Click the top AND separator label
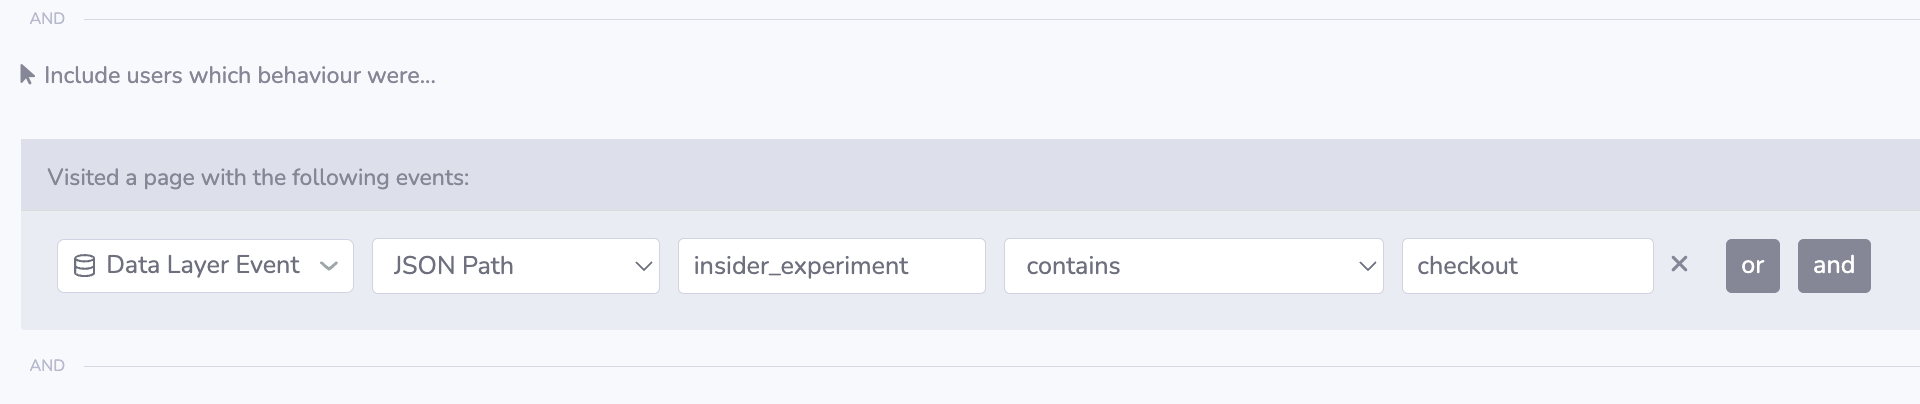1920x404 pixels. tap(47, 18)
